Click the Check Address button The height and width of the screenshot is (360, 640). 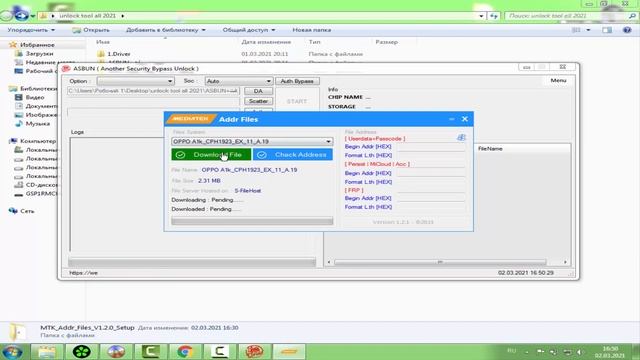293,155
